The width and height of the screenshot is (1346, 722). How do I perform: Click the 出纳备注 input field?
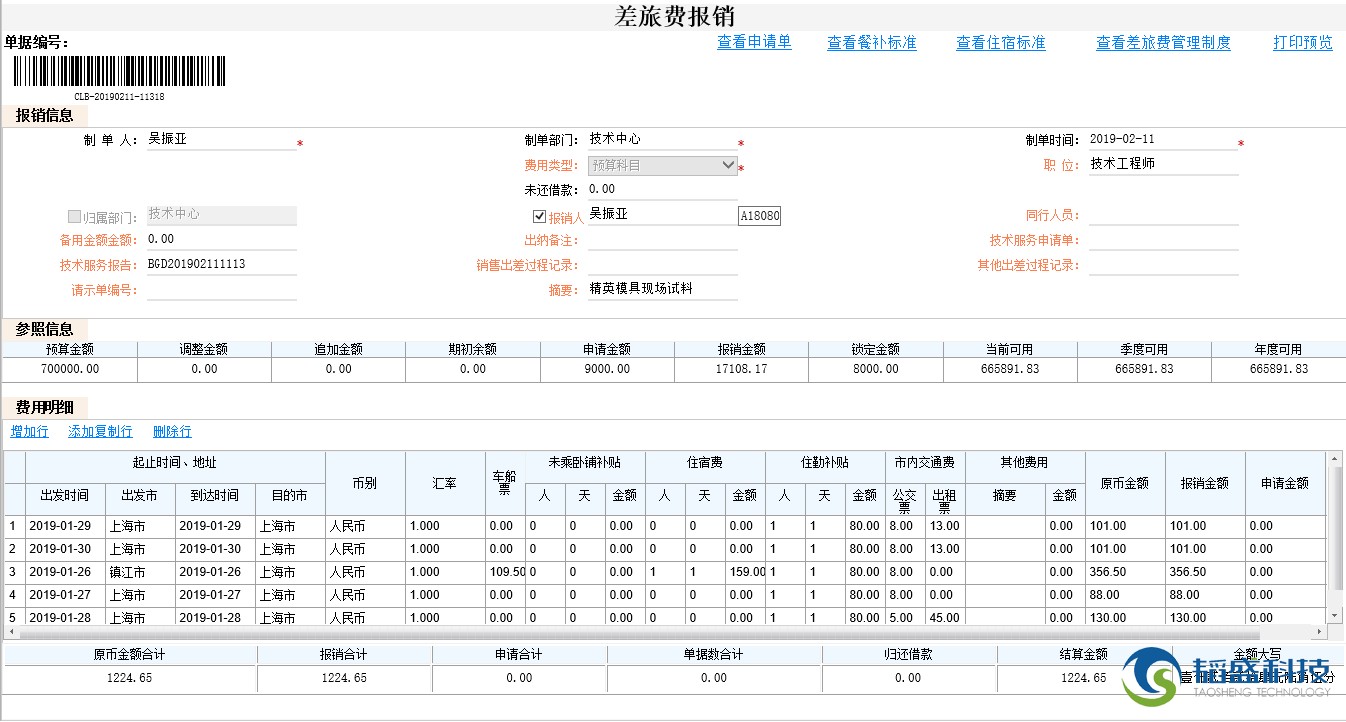click(x=663, y=240)
